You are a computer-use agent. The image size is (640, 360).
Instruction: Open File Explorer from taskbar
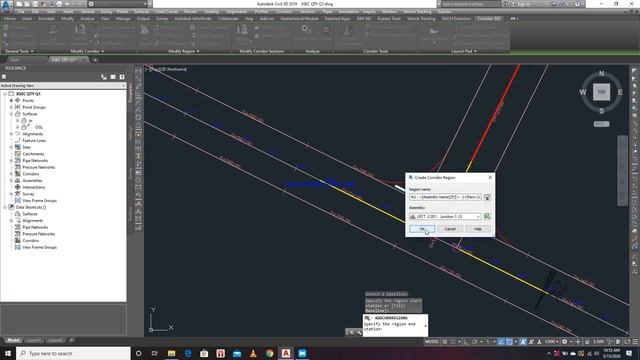pyautogui.click(x=171, y=353)
